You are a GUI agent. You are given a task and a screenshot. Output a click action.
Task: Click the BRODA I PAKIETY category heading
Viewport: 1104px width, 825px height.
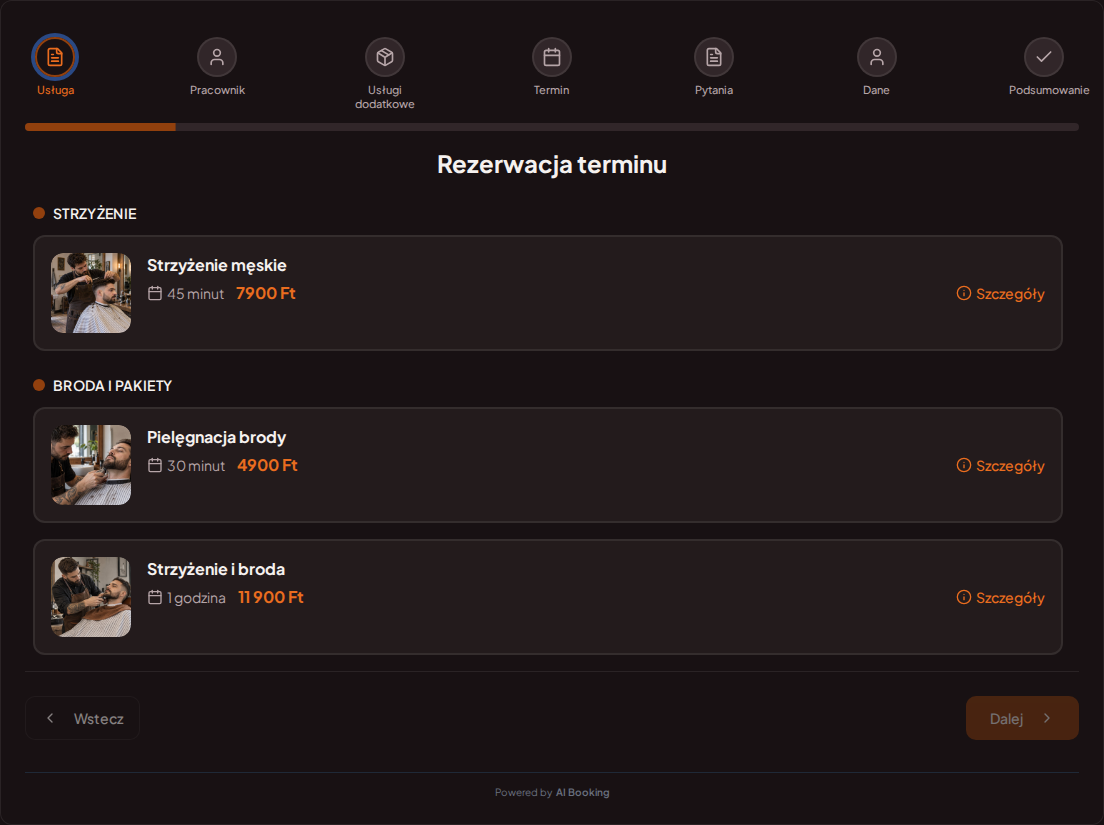[112, 386]
